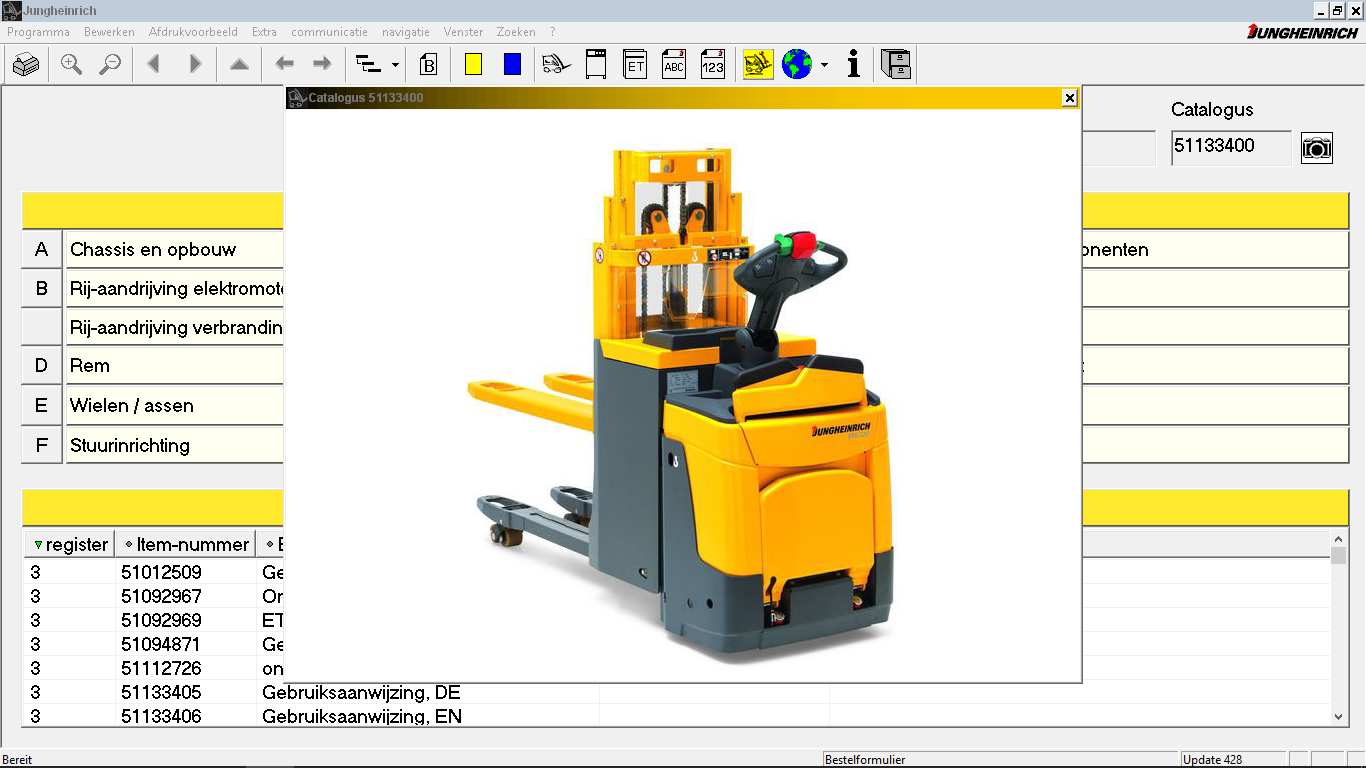1366x768 pixels.
Task: Click the ABC search document icon
Action: [674, 65]
